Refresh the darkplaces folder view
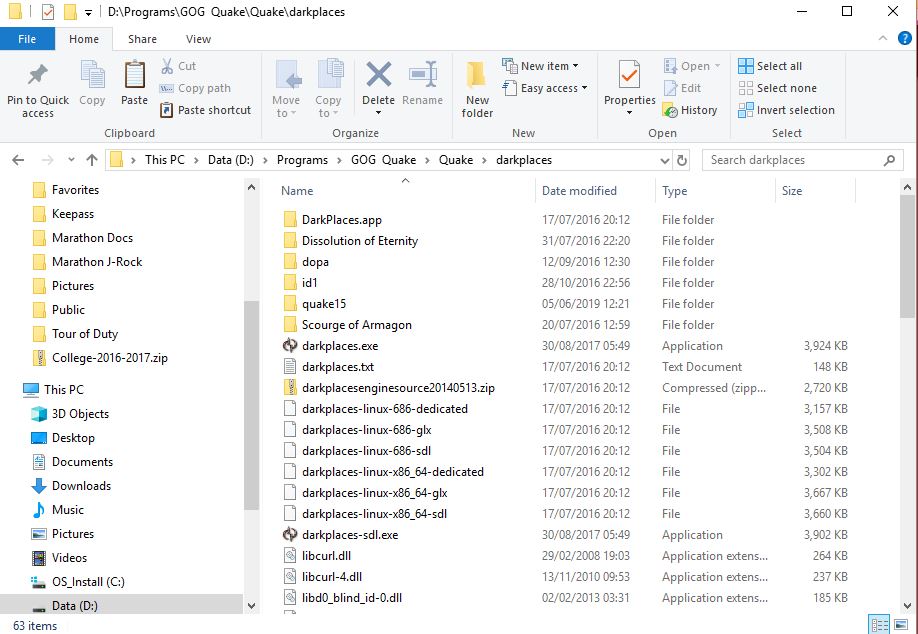Image resolution: width=918 pixels, height=634 pixels. [x=681, y=160]
